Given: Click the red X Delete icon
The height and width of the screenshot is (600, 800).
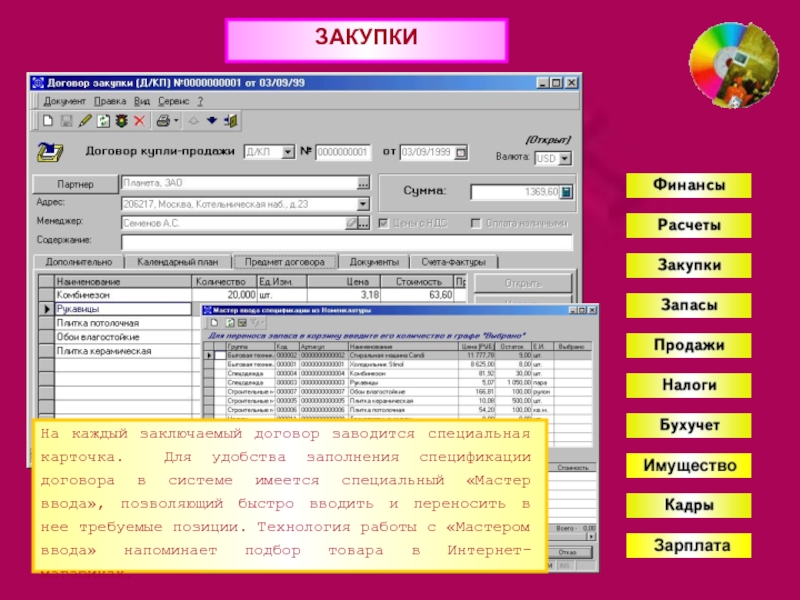Looking at the screenshot, I should coord(139,121).
